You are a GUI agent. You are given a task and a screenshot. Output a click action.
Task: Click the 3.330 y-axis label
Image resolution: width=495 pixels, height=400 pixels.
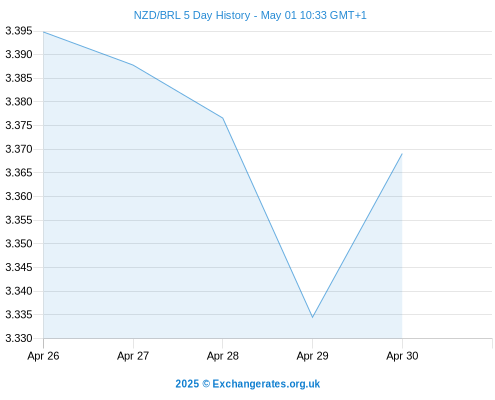19,338
